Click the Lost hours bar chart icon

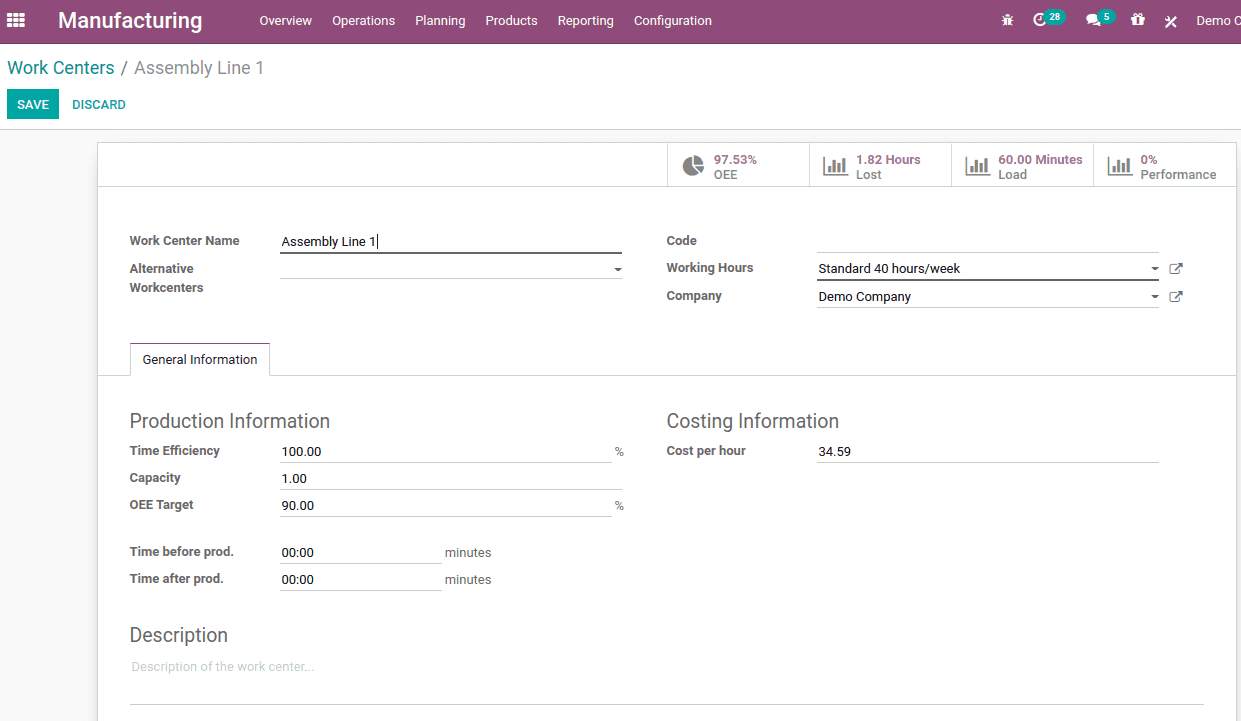[835, 166]
